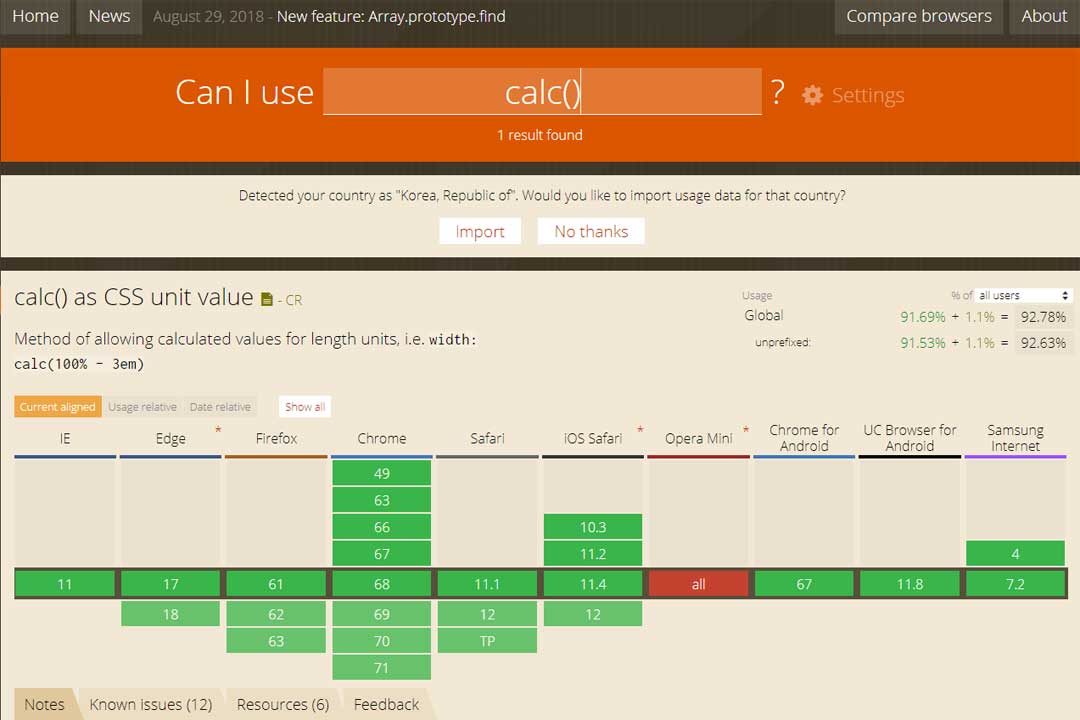Click the asterisk marker above Opera Mini column

(744, 430)
